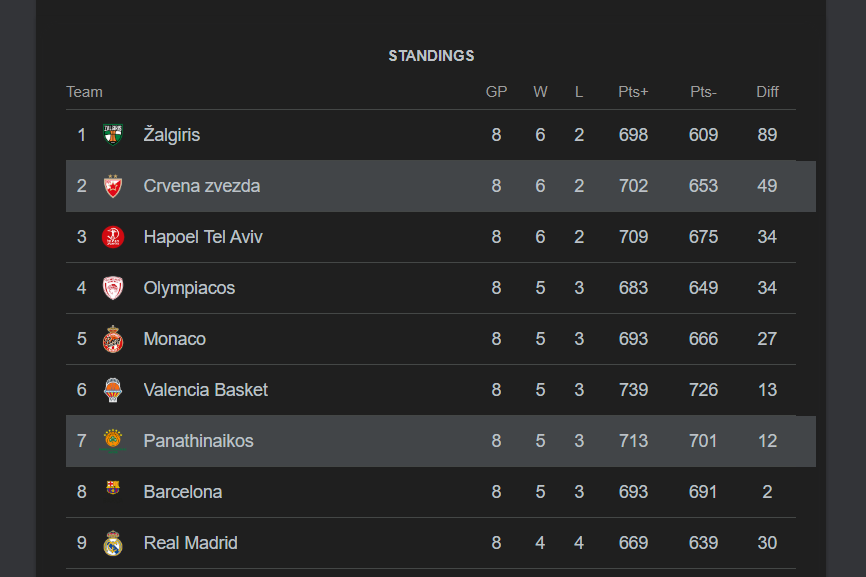Open the Crvena zvezda team name
866x577 pixels.
point(202,186)
